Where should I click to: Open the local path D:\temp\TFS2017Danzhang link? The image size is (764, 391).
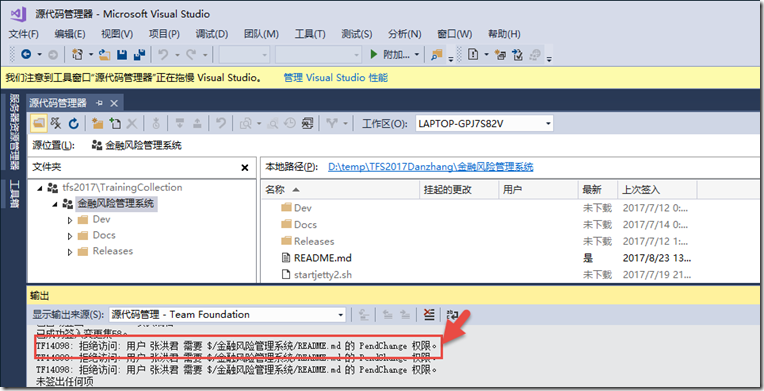coord(431,167)
